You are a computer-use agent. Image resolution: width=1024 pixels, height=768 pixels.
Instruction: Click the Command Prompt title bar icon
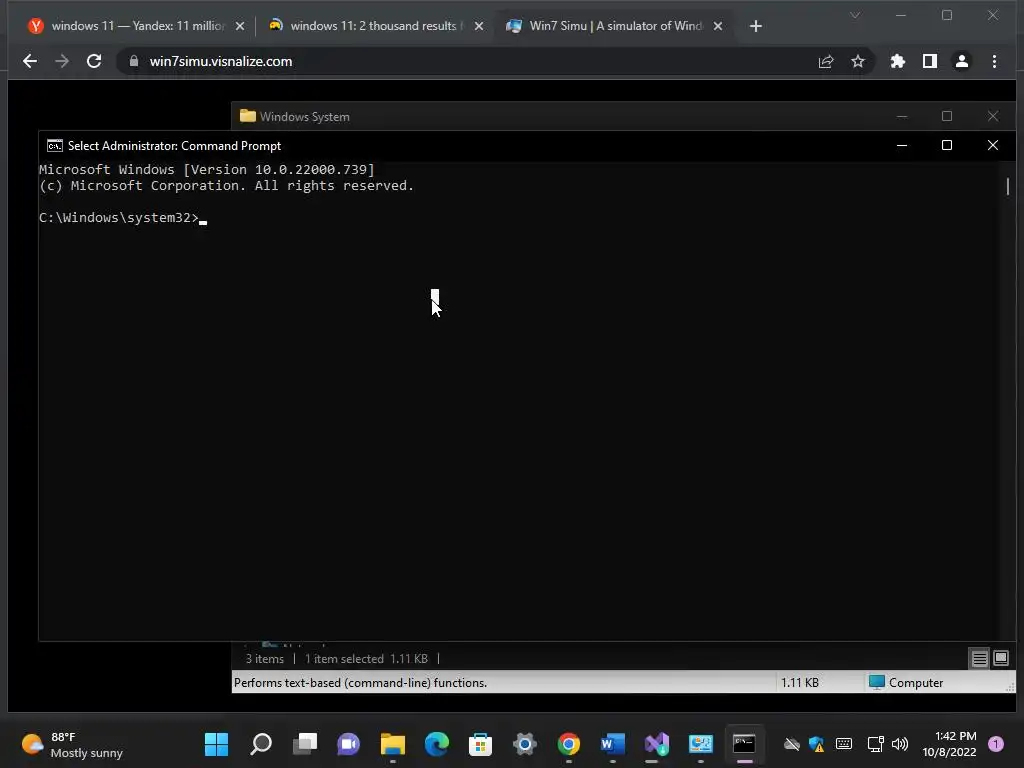tap(55, 146)
